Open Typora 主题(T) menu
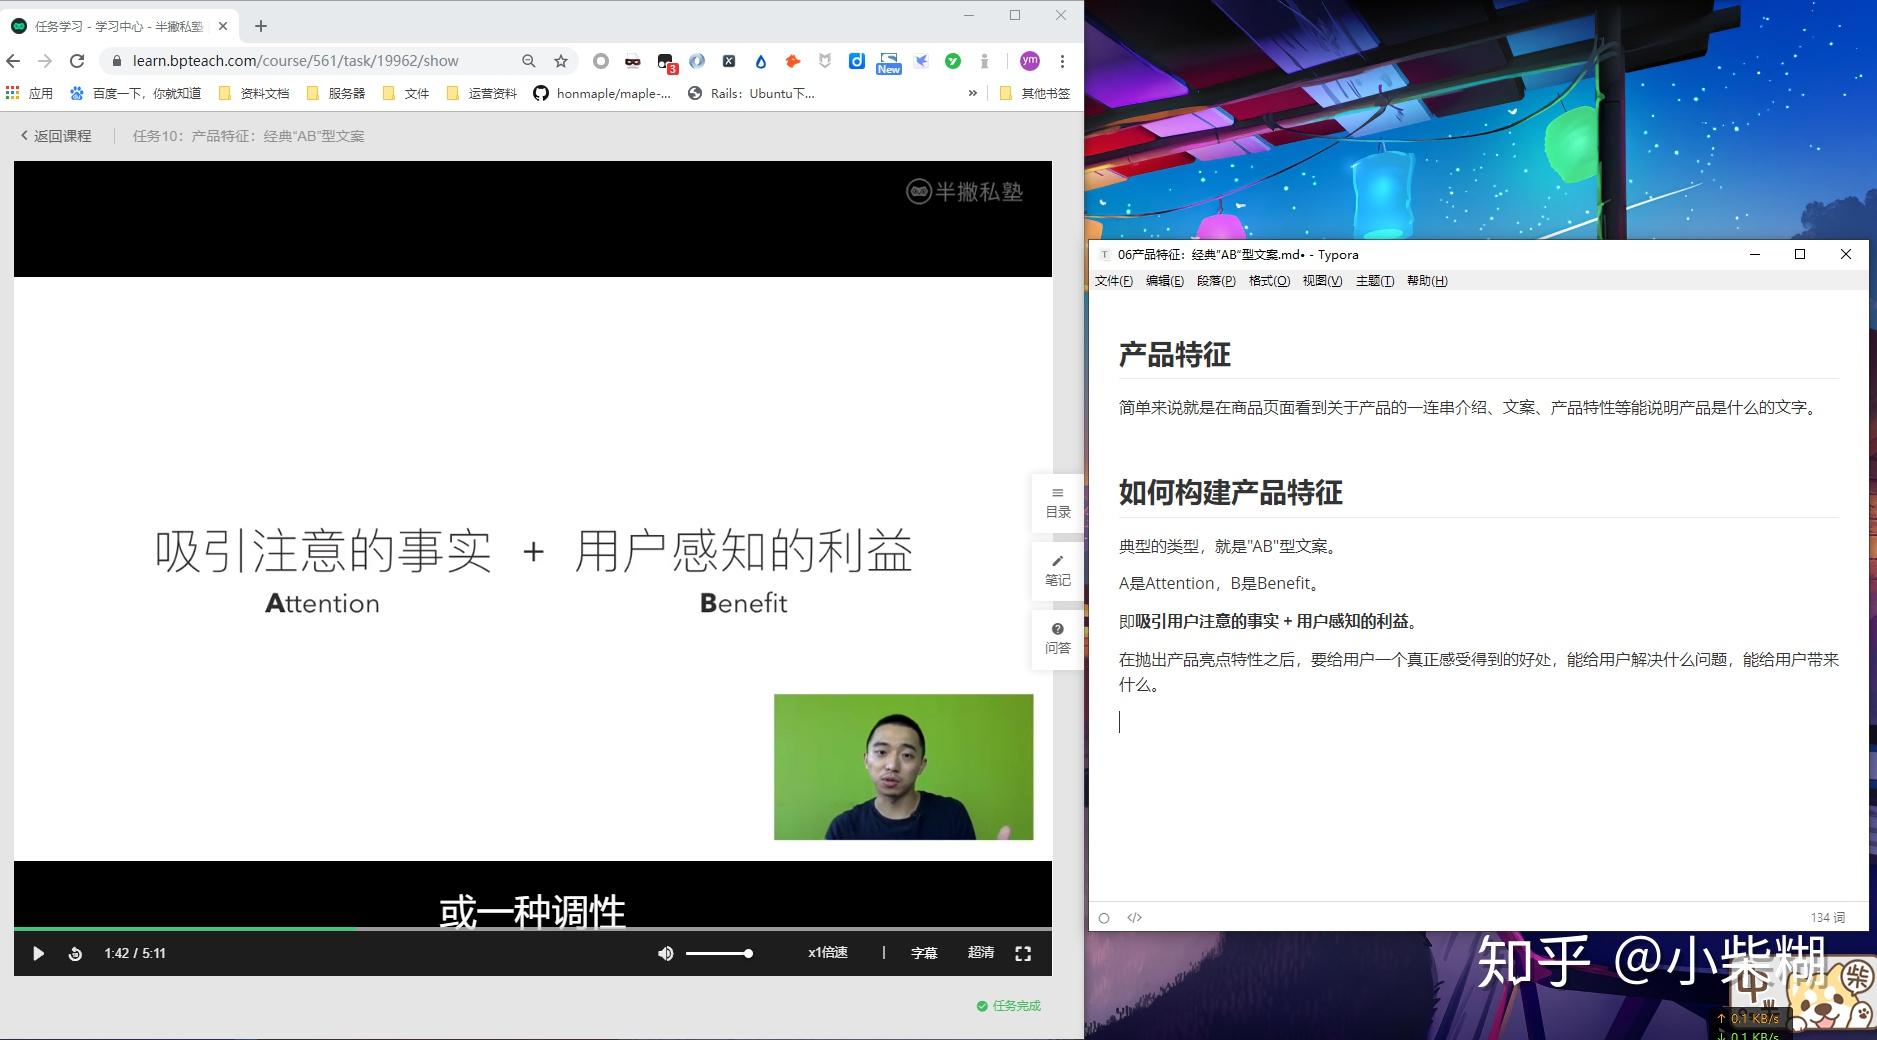The width and height of the screenshot is (1877, 1040). (1375, 281)
